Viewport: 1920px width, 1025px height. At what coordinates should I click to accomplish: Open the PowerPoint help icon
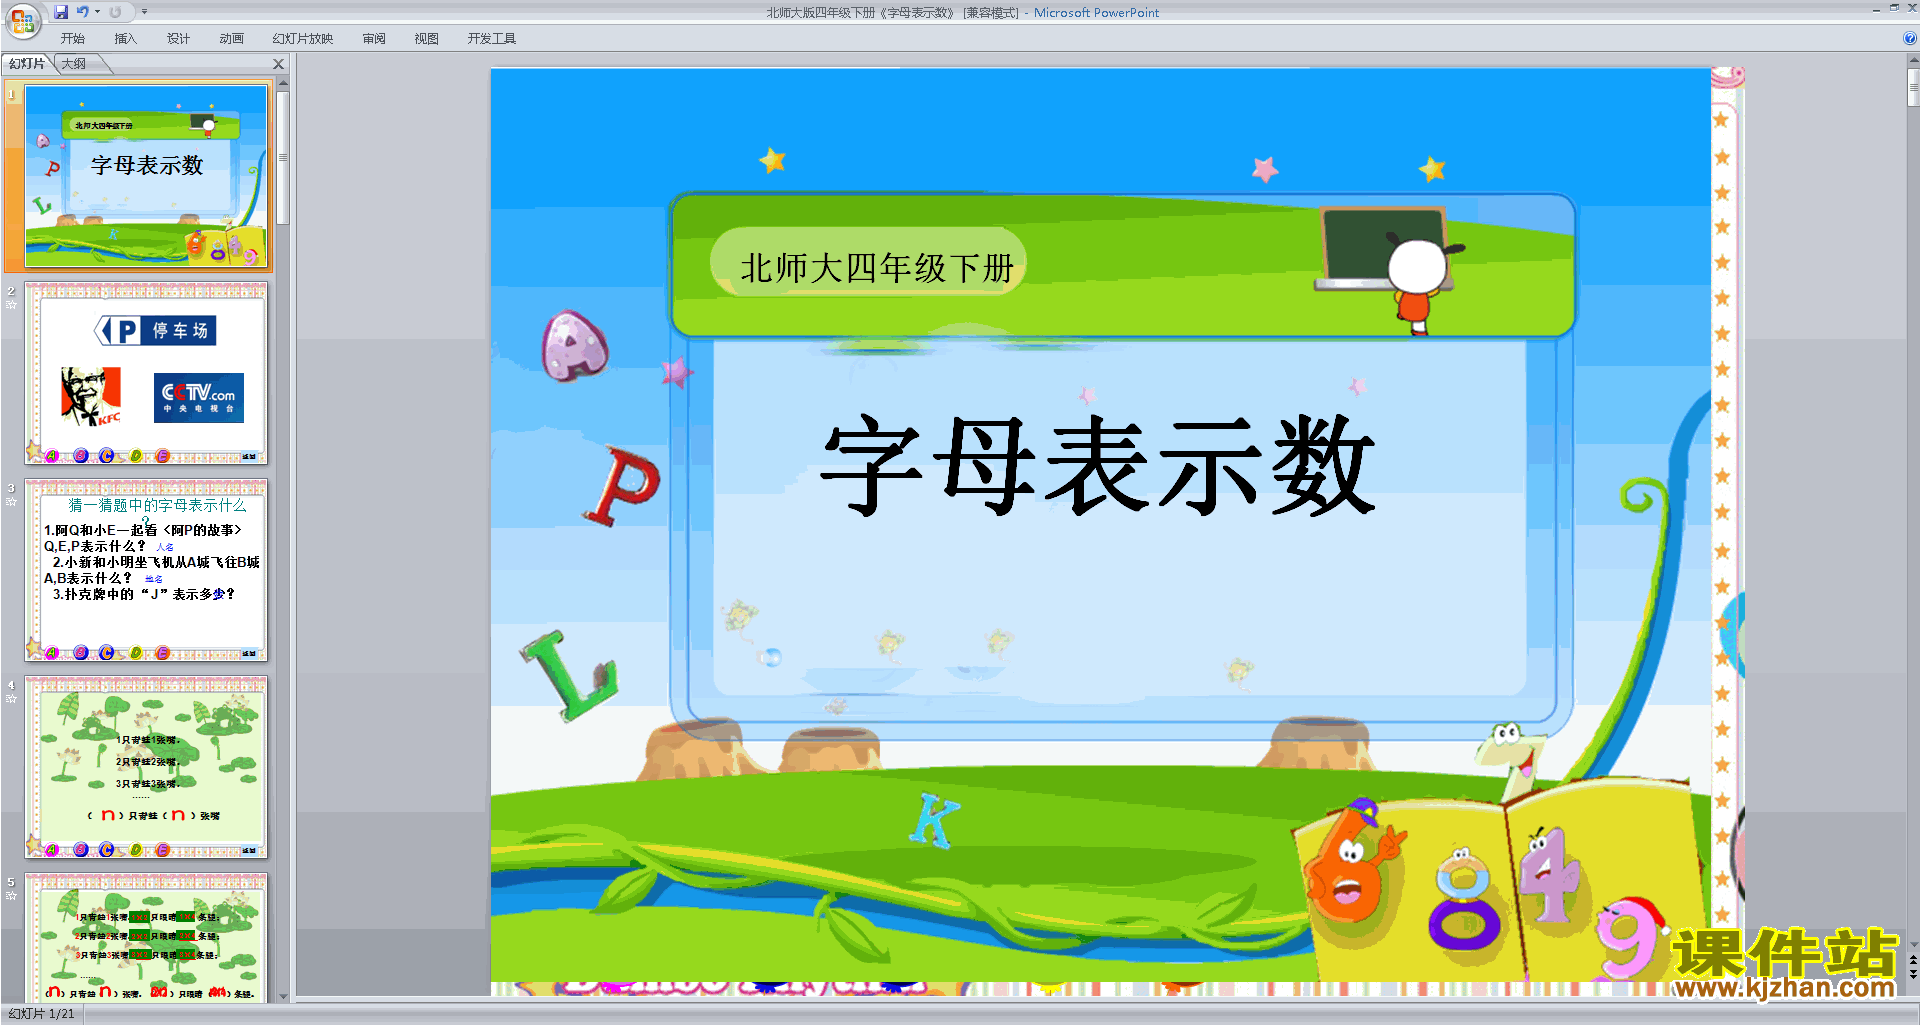1909,39
